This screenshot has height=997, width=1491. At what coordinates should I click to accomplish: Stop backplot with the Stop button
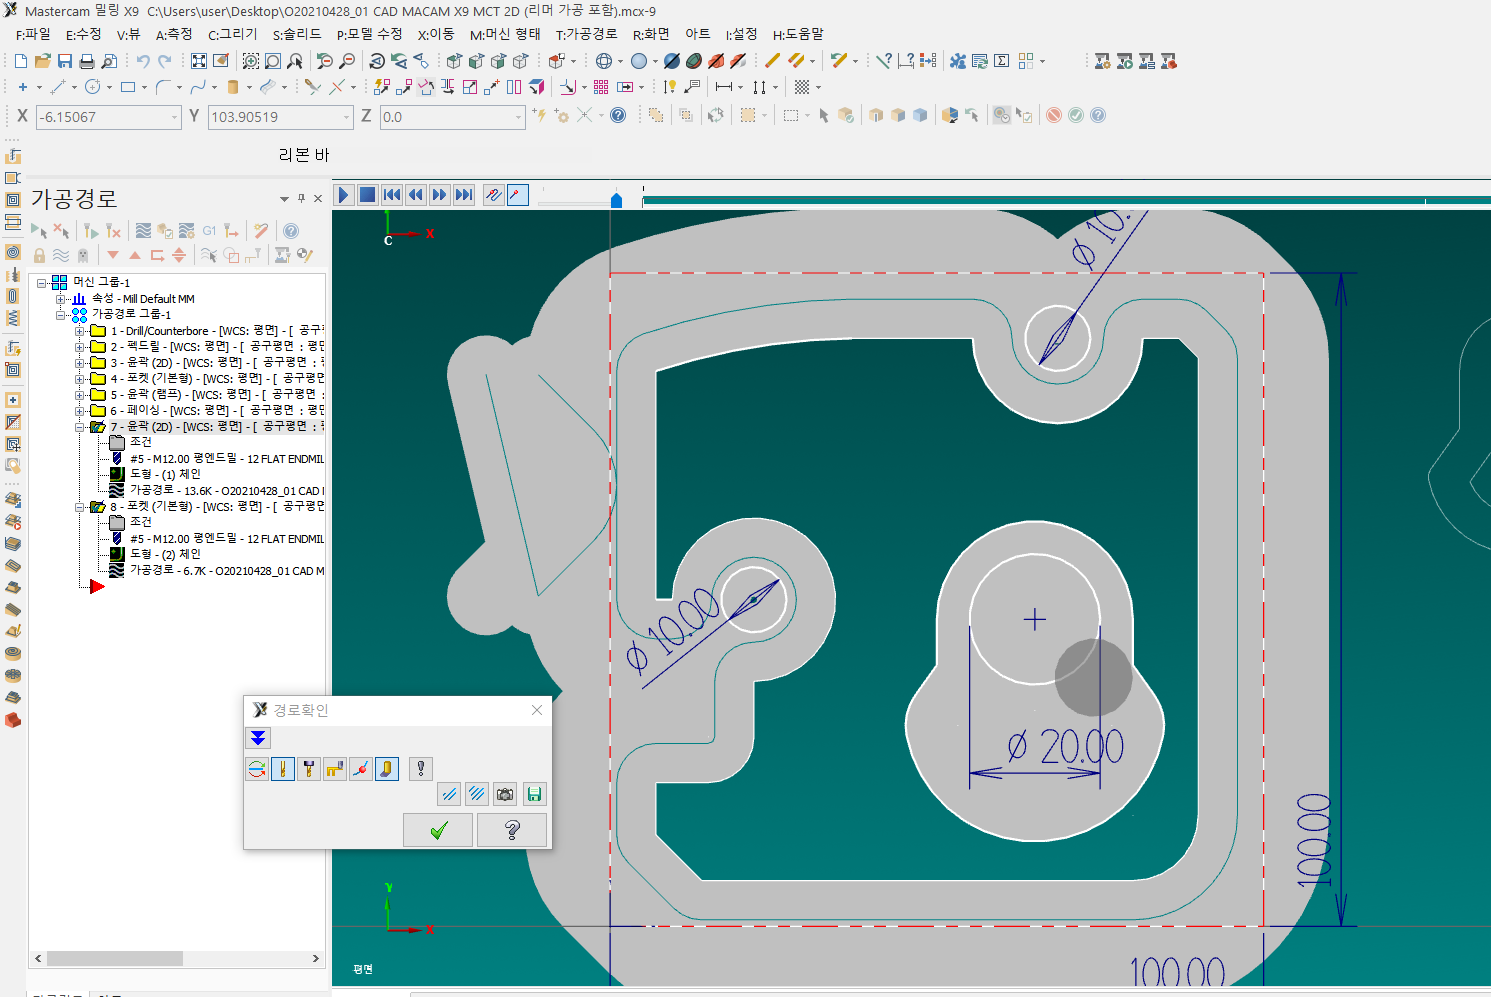(367, 195)
